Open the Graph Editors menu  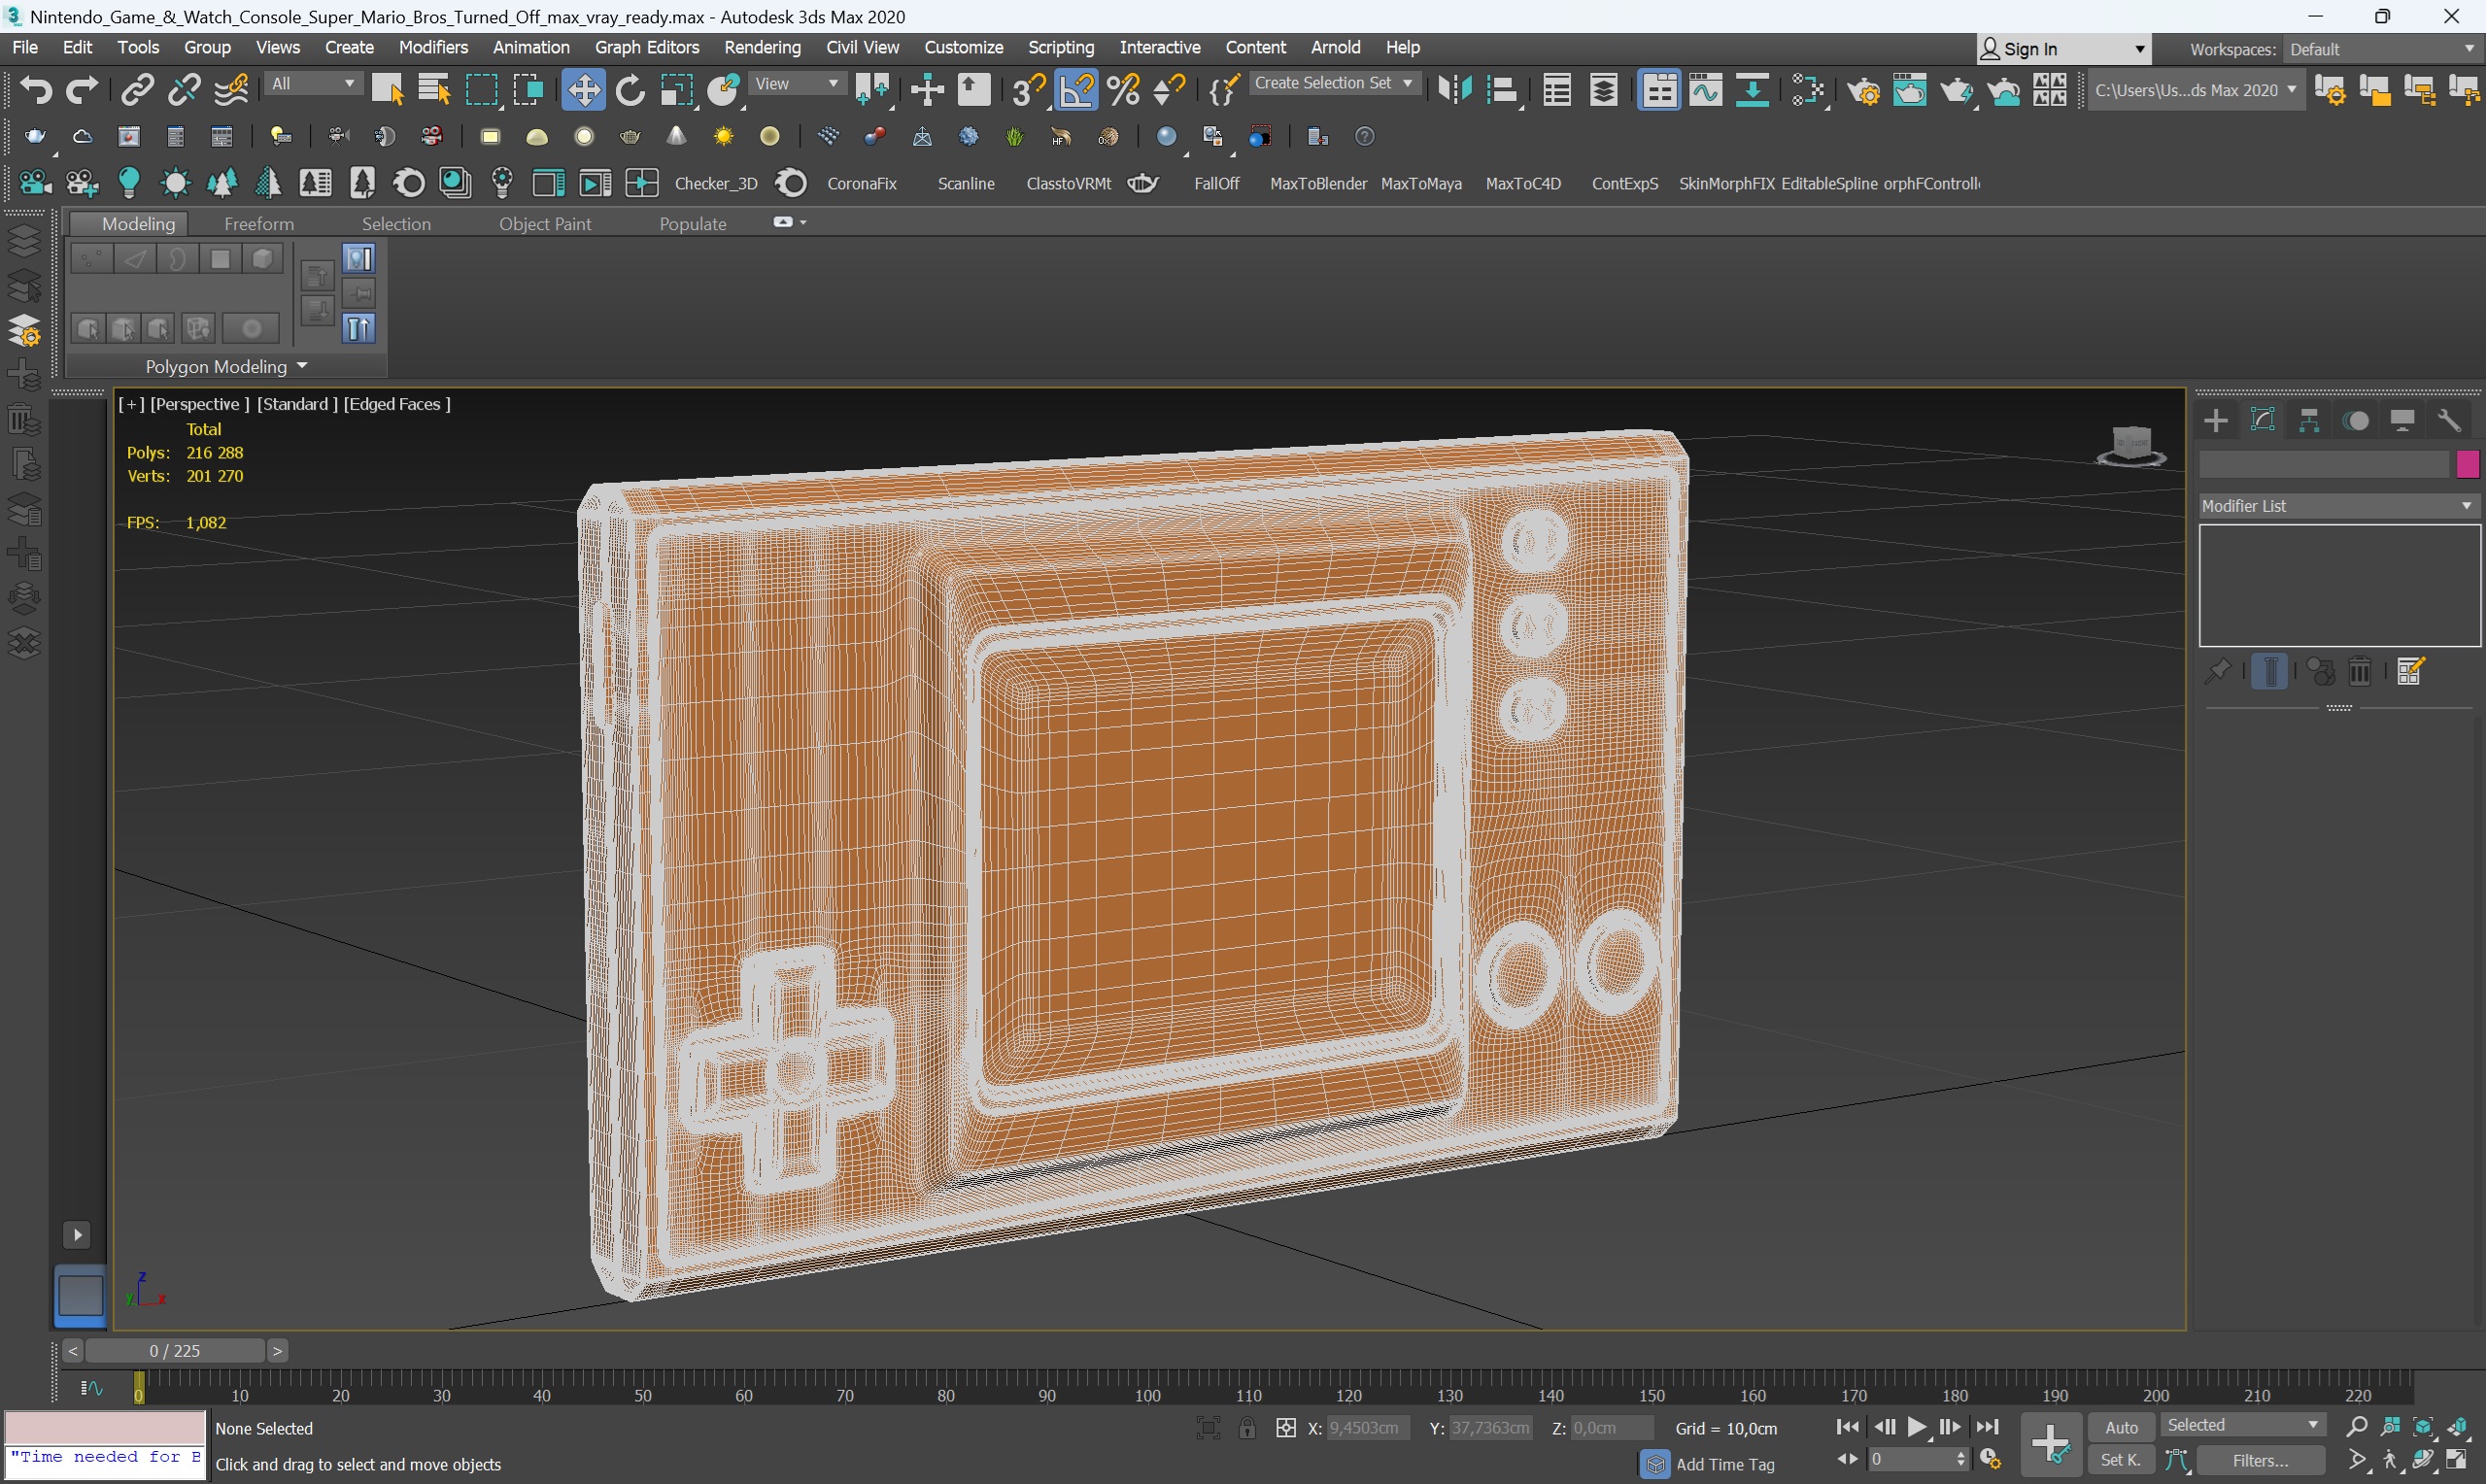(646, 47)
